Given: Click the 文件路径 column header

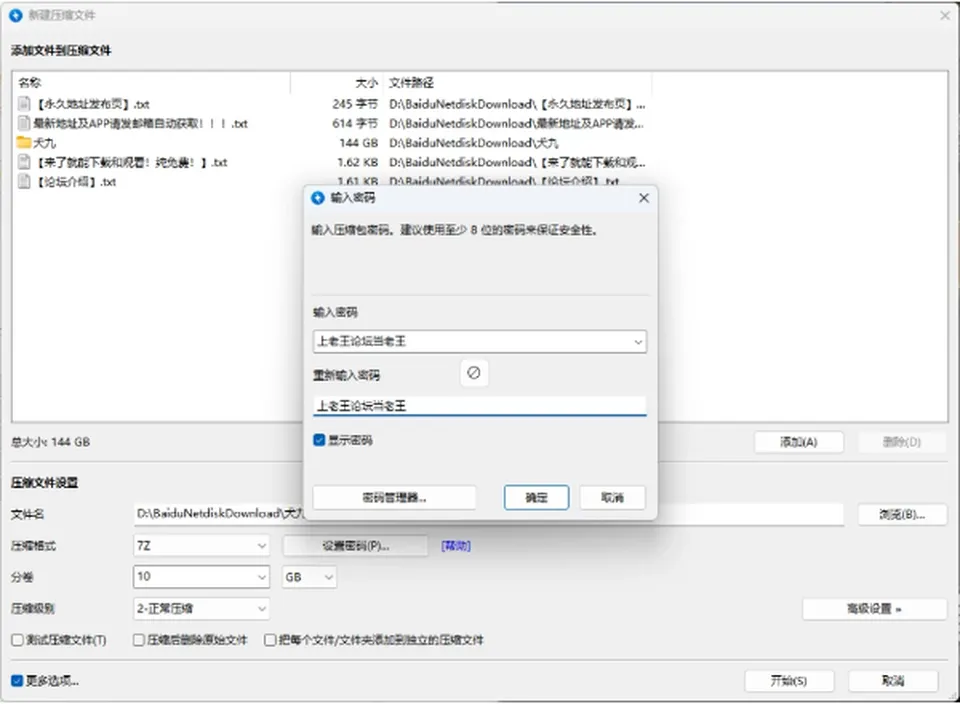Looking at the screenshot, I should click(x=517, y=83).
